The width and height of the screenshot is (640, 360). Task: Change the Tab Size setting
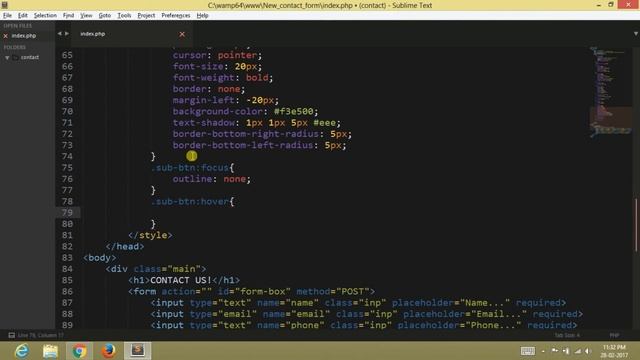[567, 335]
